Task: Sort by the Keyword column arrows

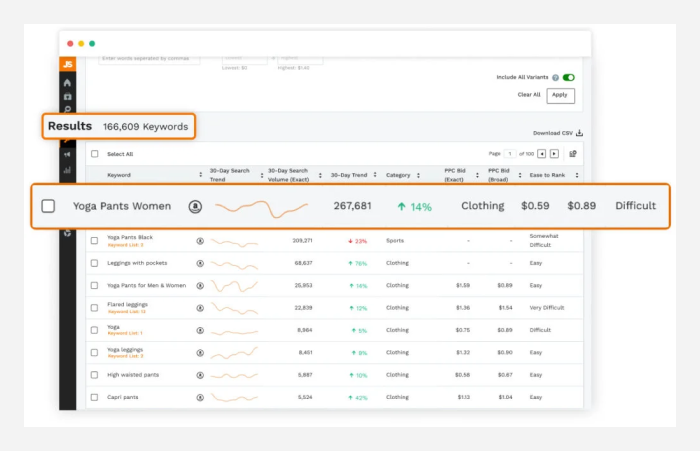Action: (200, 175)
